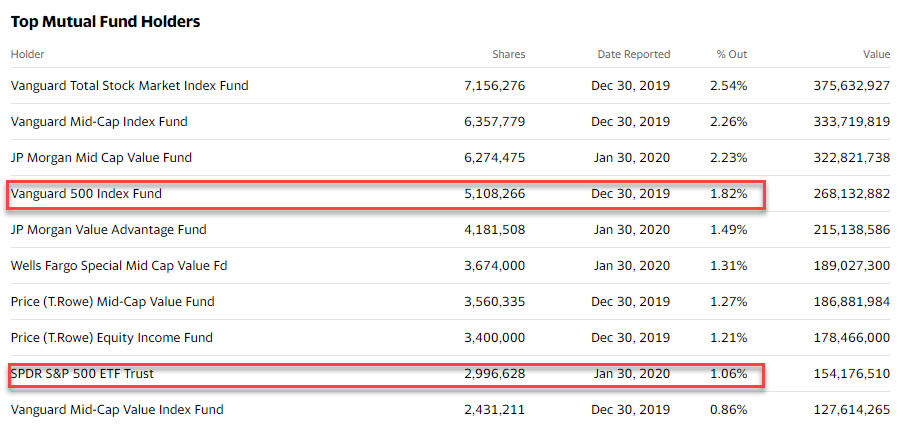Click value 268,132,882
Viewport: 907px width, 426px height.
tap(853, 194)
